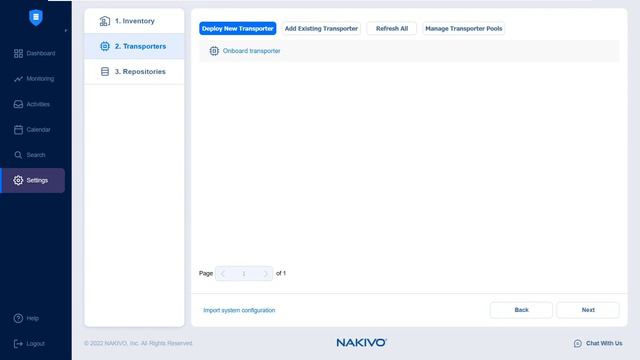Open Chat With Us
Viewport: 640px width, 360px height.
coord(598,343)
